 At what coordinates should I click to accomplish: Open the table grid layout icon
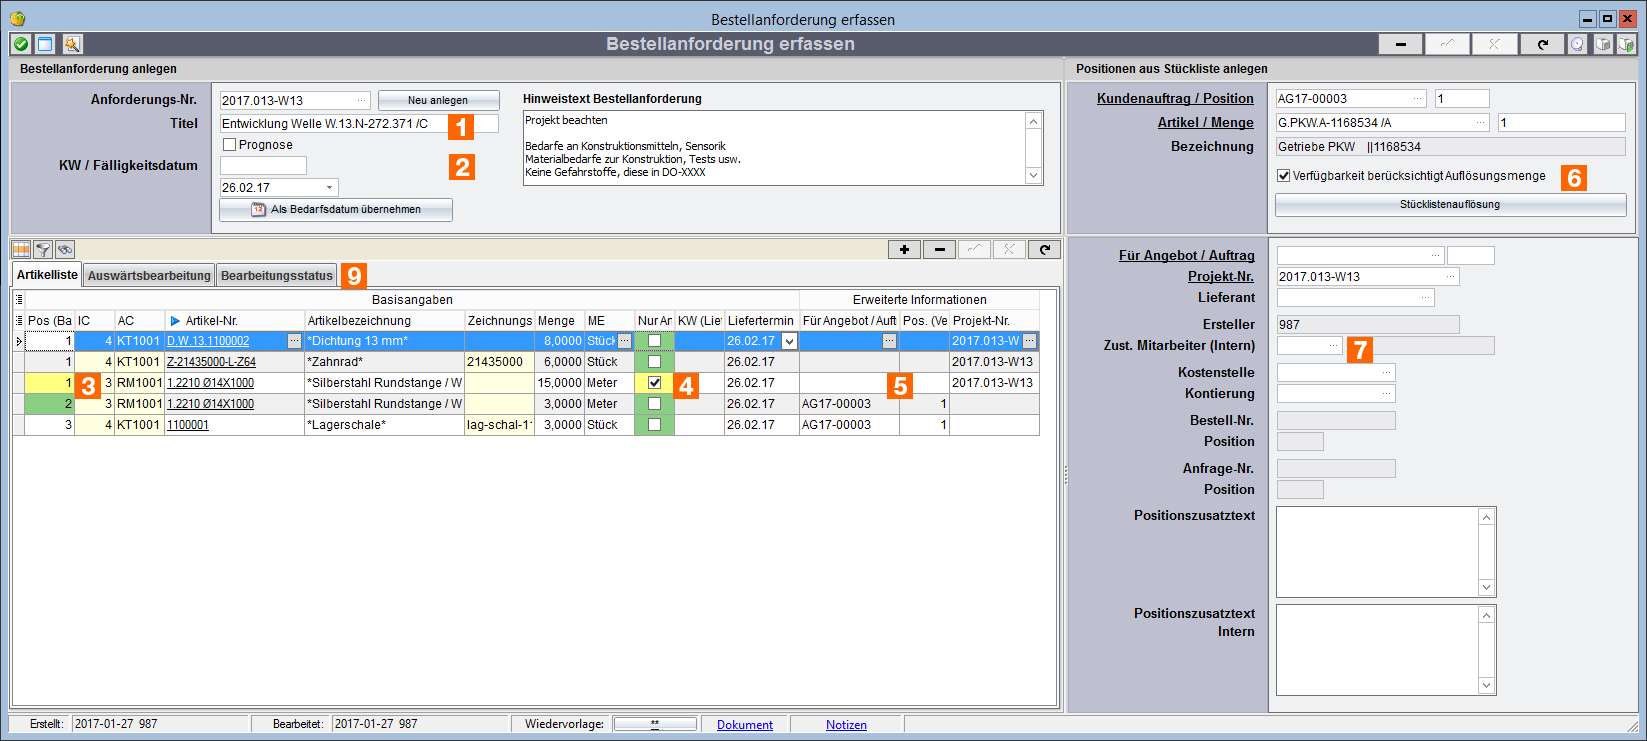click(21, 249)
